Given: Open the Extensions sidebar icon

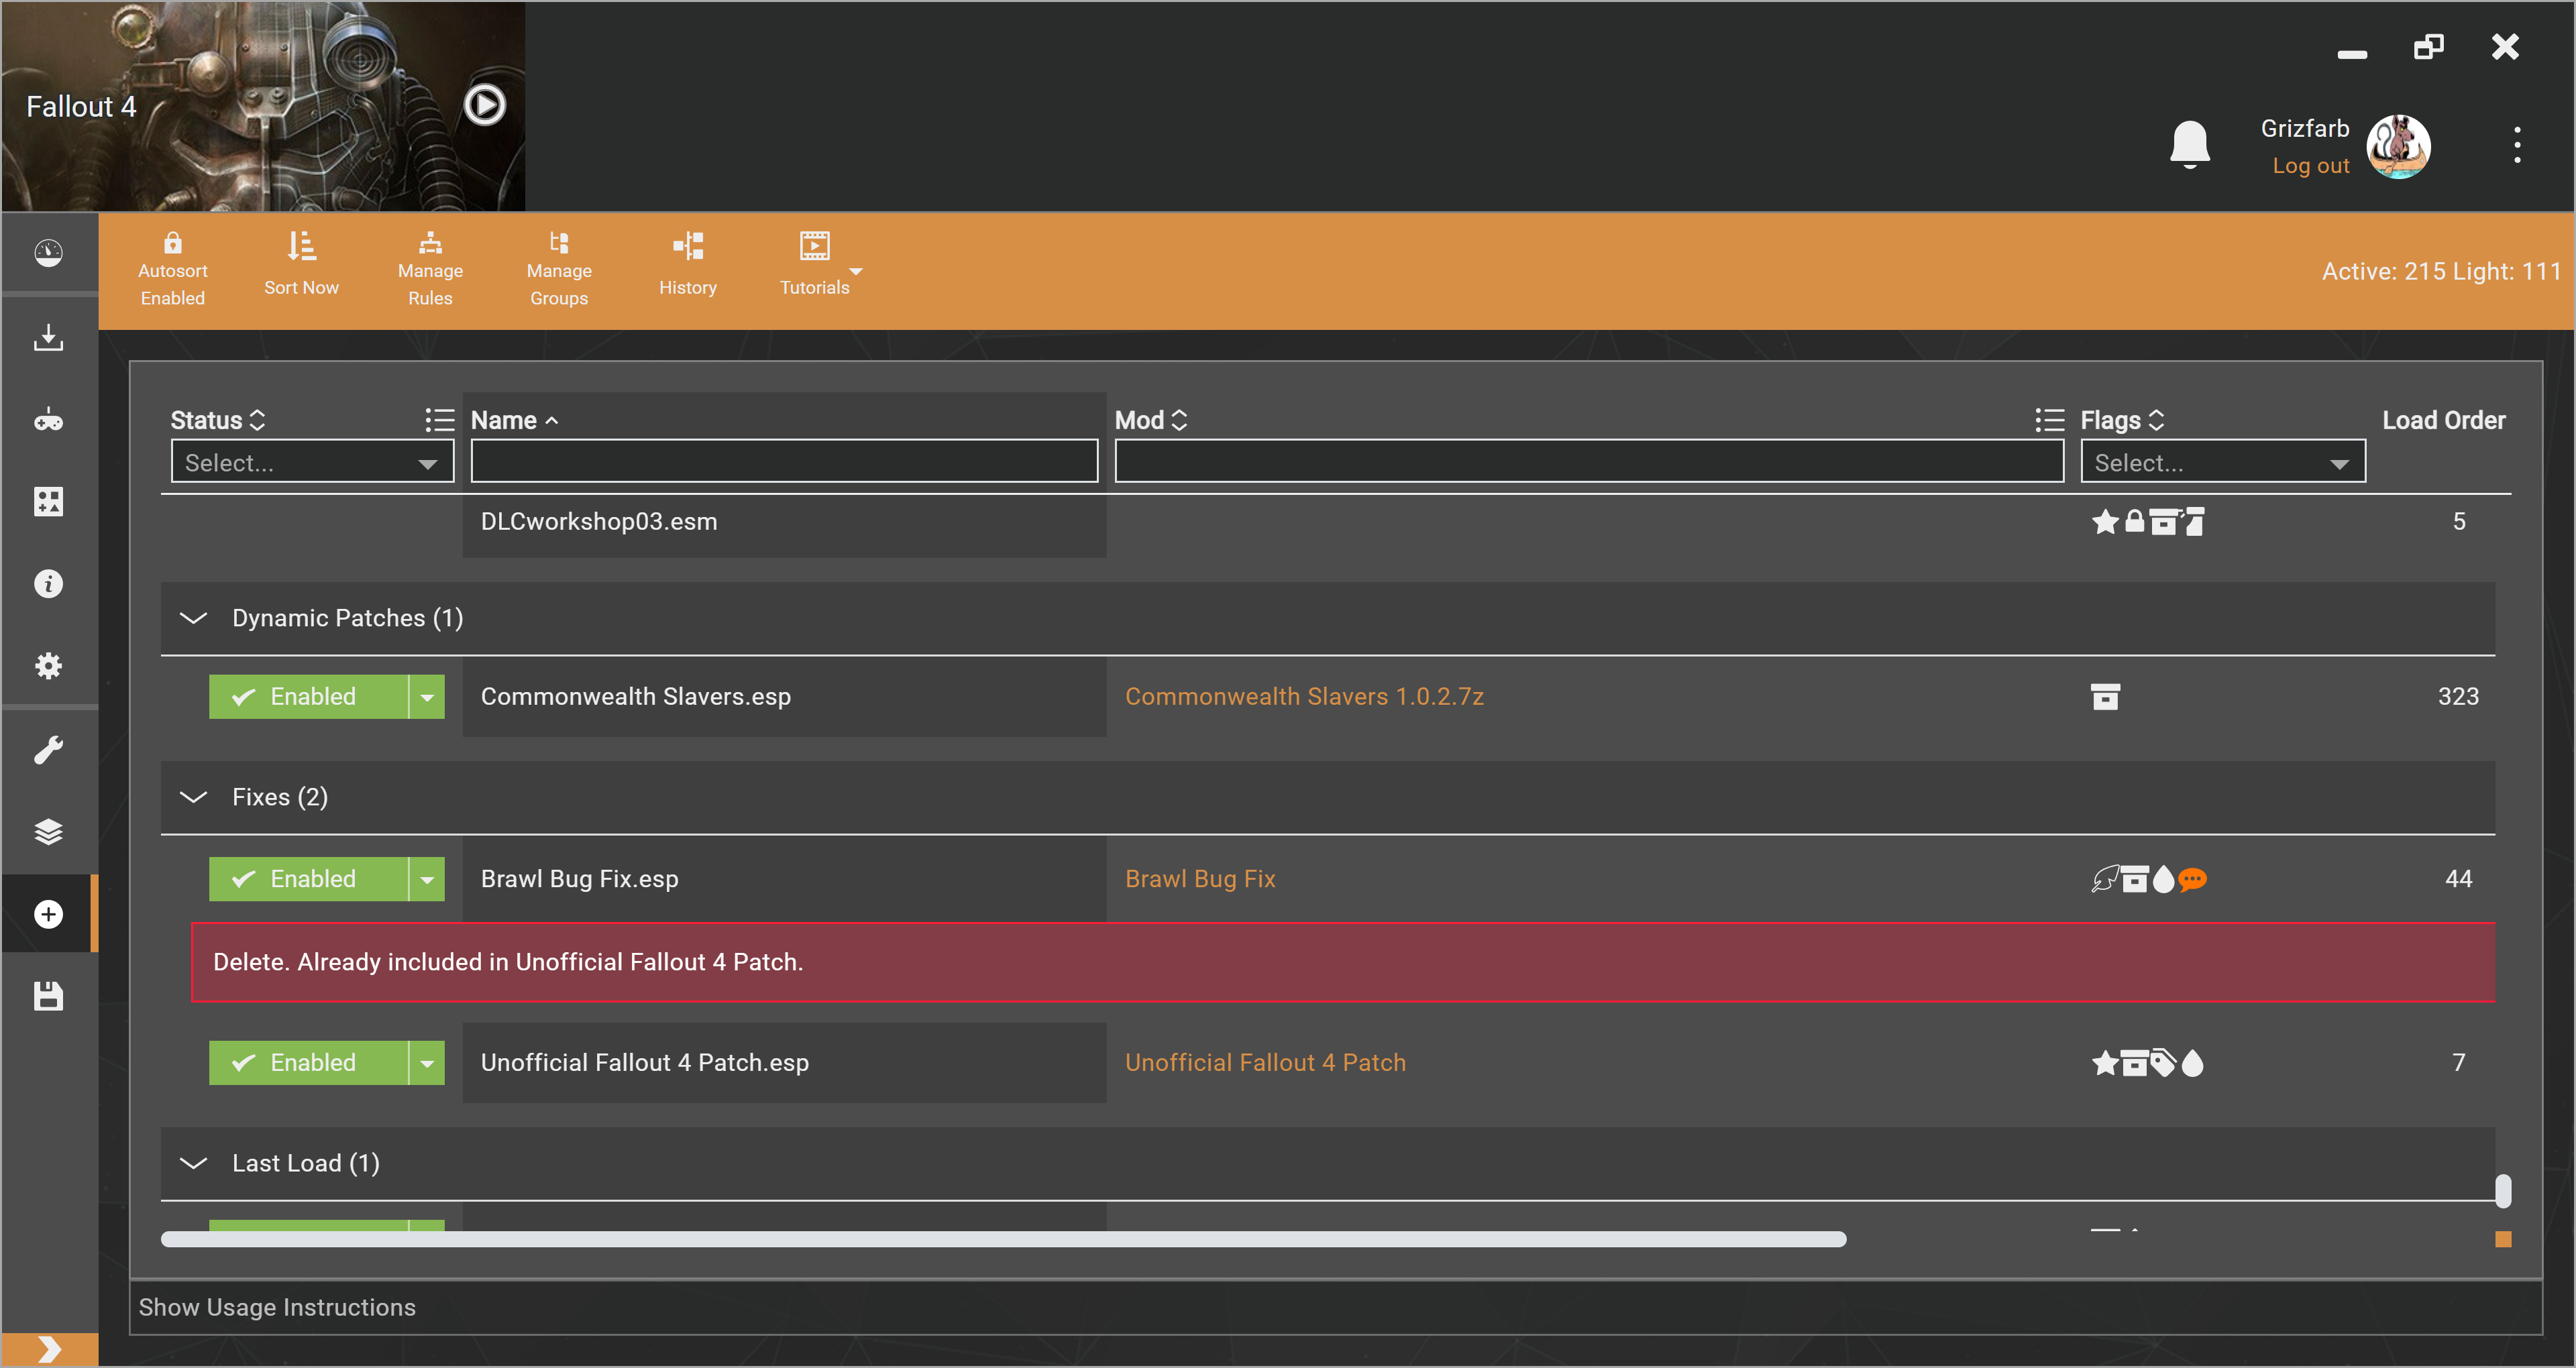Looking at the screenshot, I should [48, 501].
